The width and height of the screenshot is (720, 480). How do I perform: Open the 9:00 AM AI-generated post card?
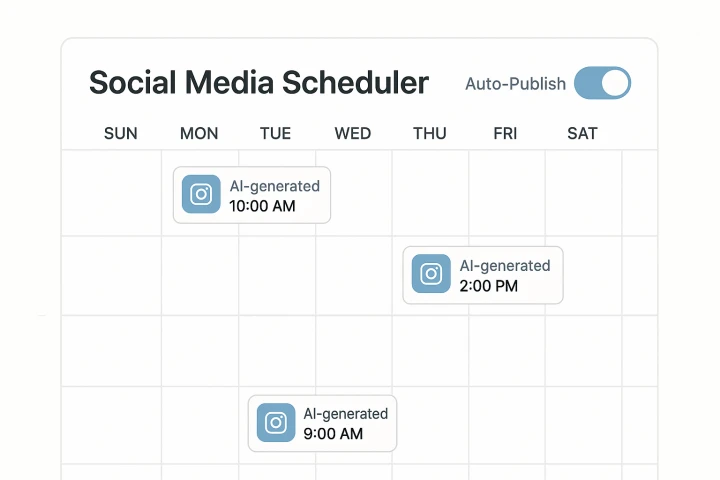click(x=322, y=424)
